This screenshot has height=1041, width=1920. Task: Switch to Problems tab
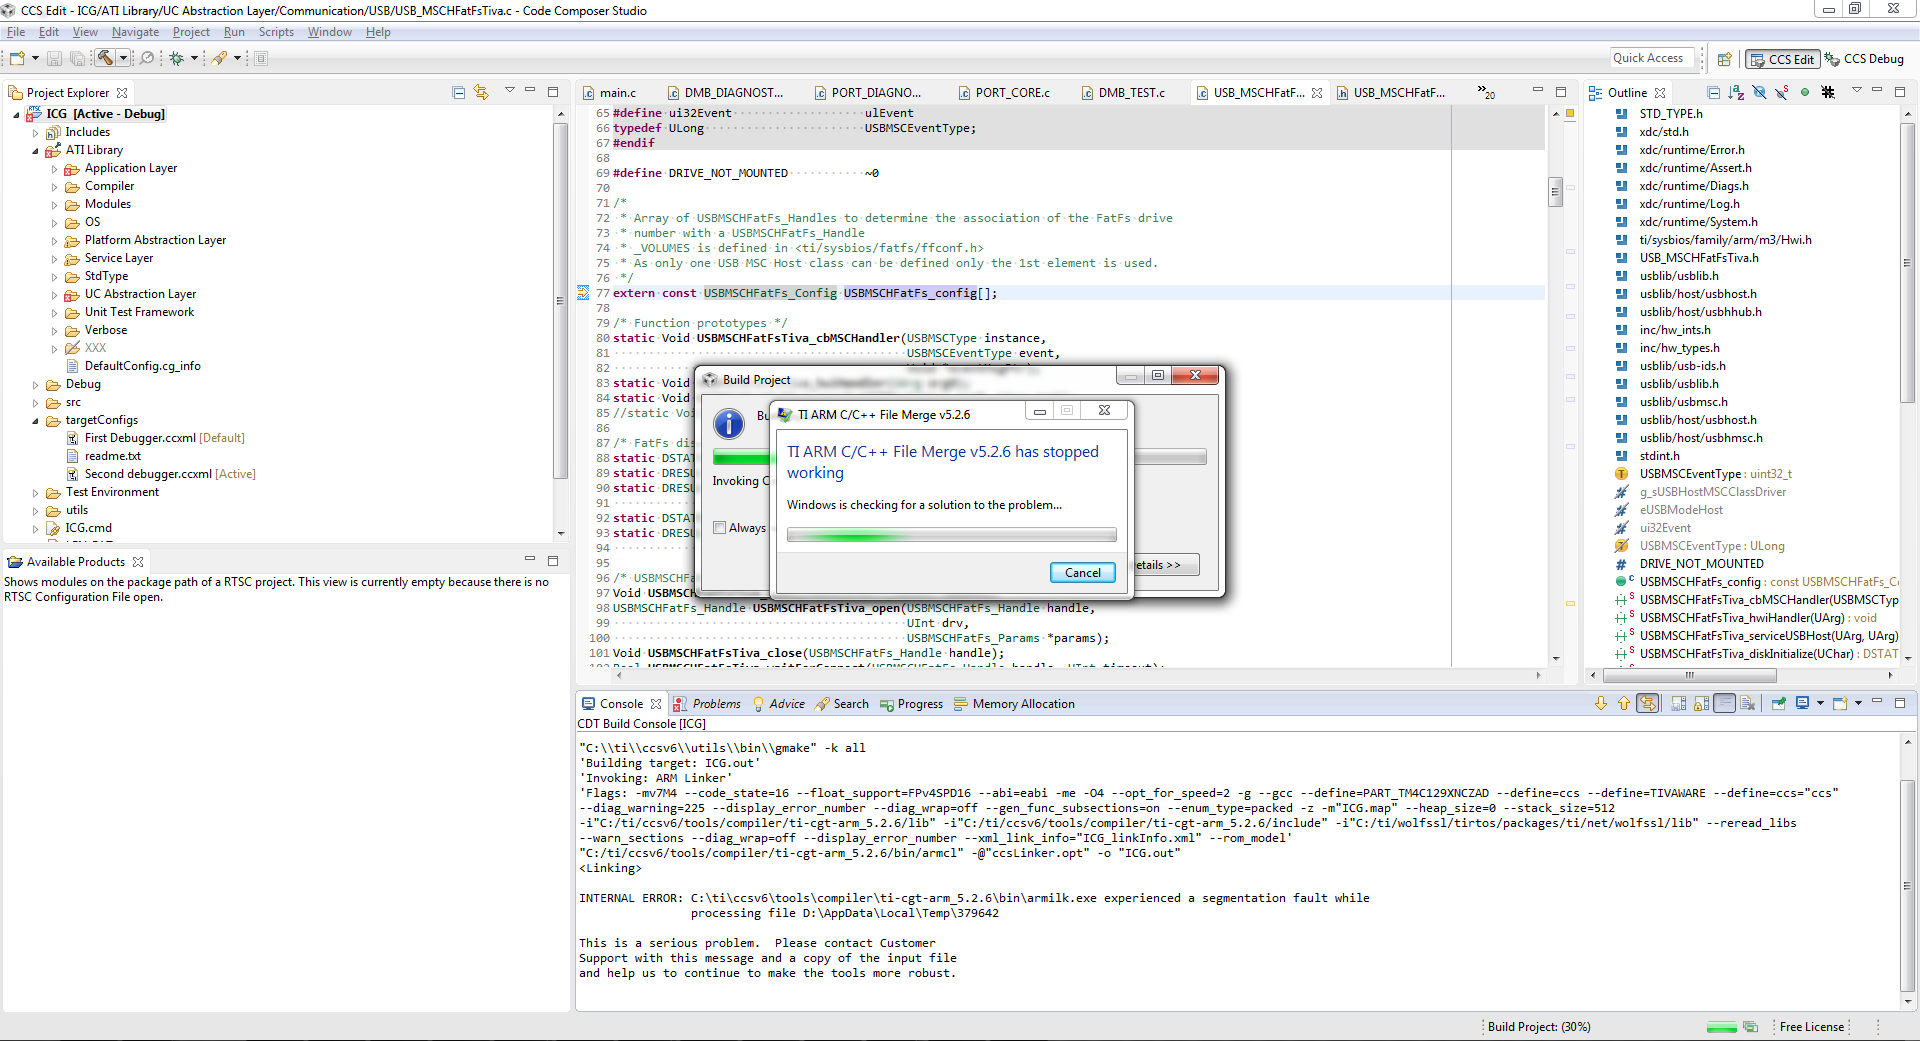707,704
